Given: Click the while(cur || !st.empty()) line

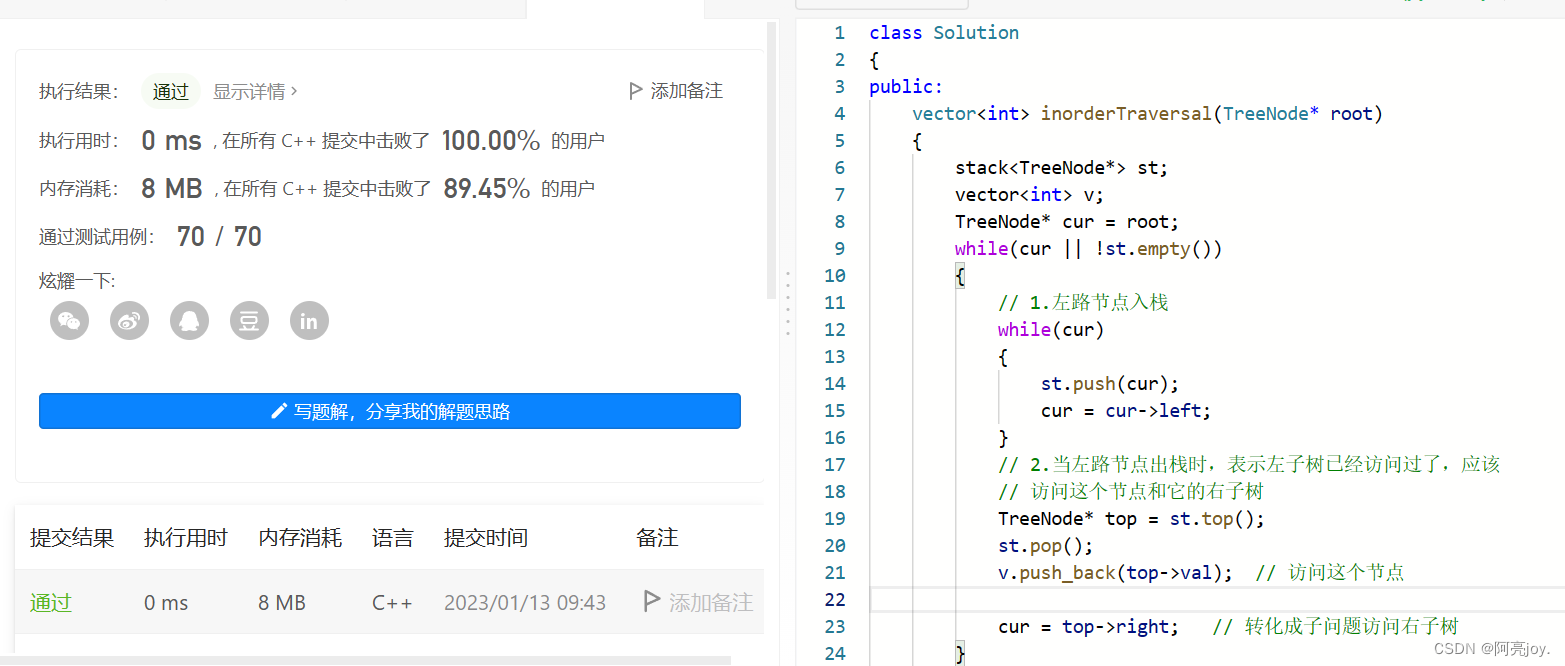Looking at the screenshot, I should click(x=1088, y=249).
